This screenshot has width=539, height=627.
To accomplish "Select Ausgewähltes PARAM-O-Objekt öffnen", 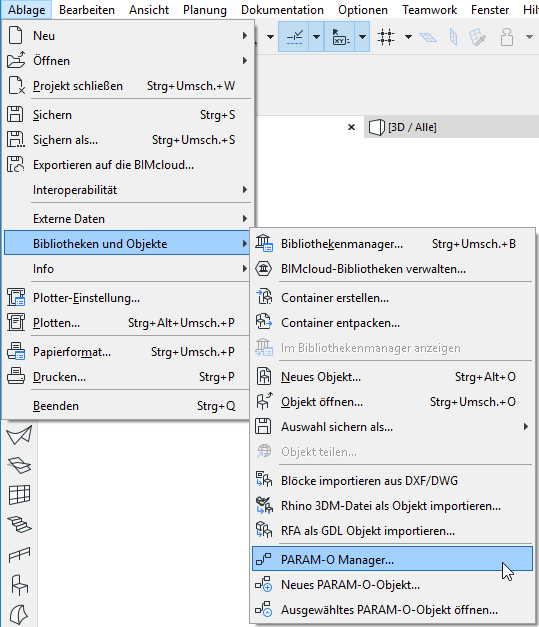I will tap(392, 610).
